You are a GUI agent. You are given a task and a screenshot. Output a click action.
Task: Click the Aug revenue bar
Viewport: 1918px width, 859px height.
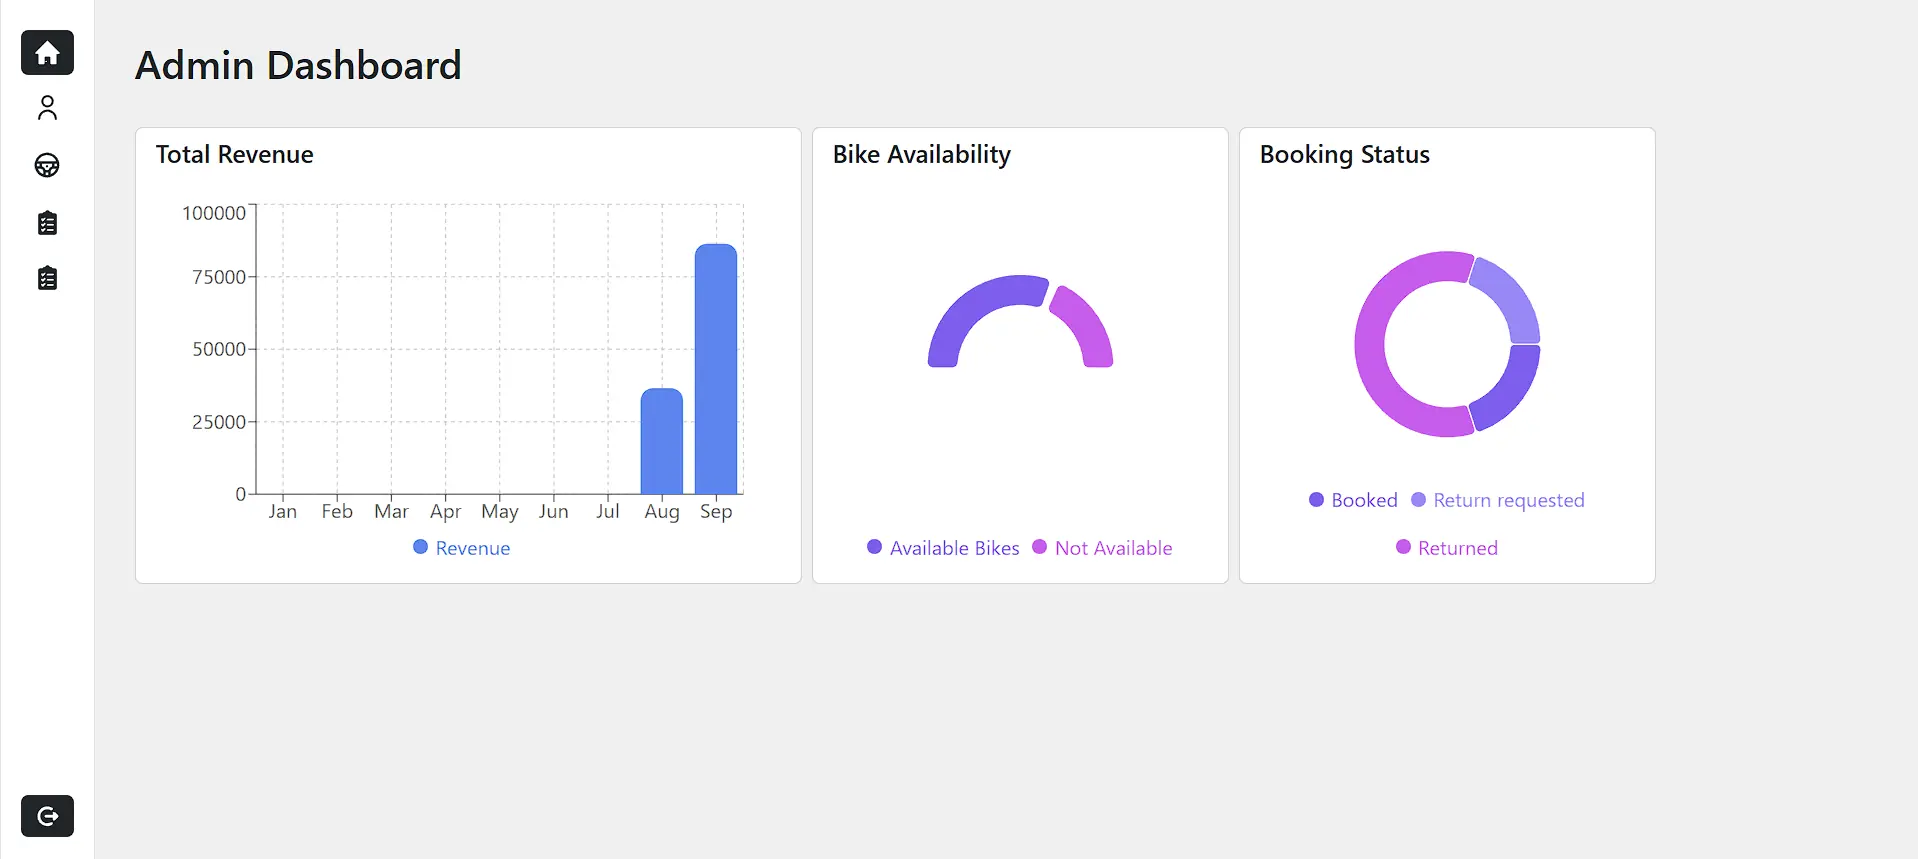(662, 441)
